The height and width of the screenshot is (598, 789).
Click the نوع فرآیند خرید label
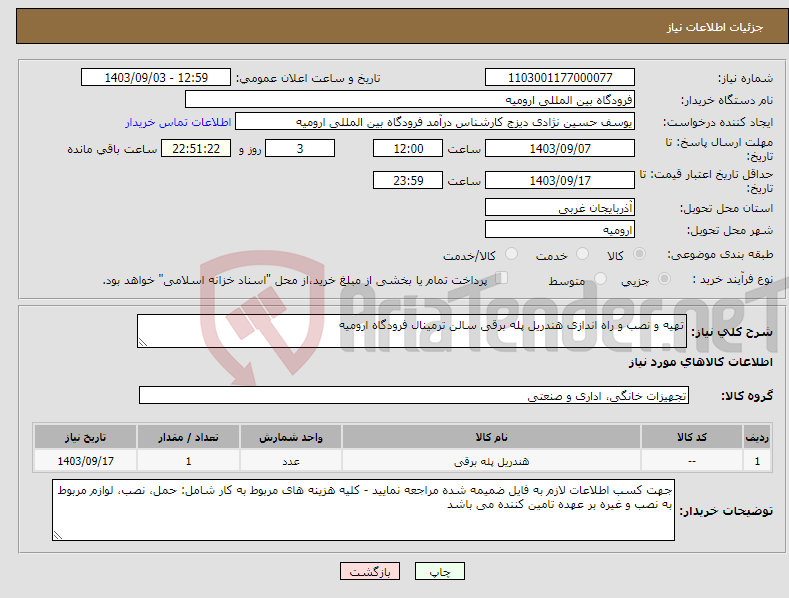tap(733, 279)
